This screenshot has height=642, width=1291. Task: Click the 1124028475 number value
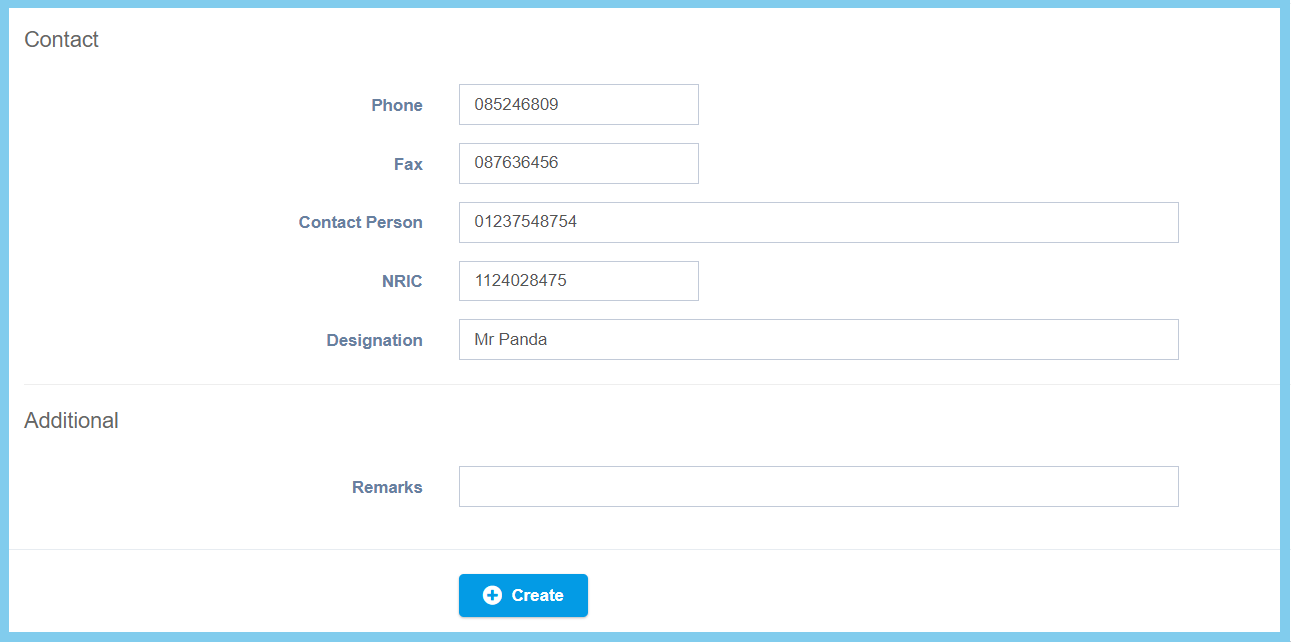click(x=520, y=281)
